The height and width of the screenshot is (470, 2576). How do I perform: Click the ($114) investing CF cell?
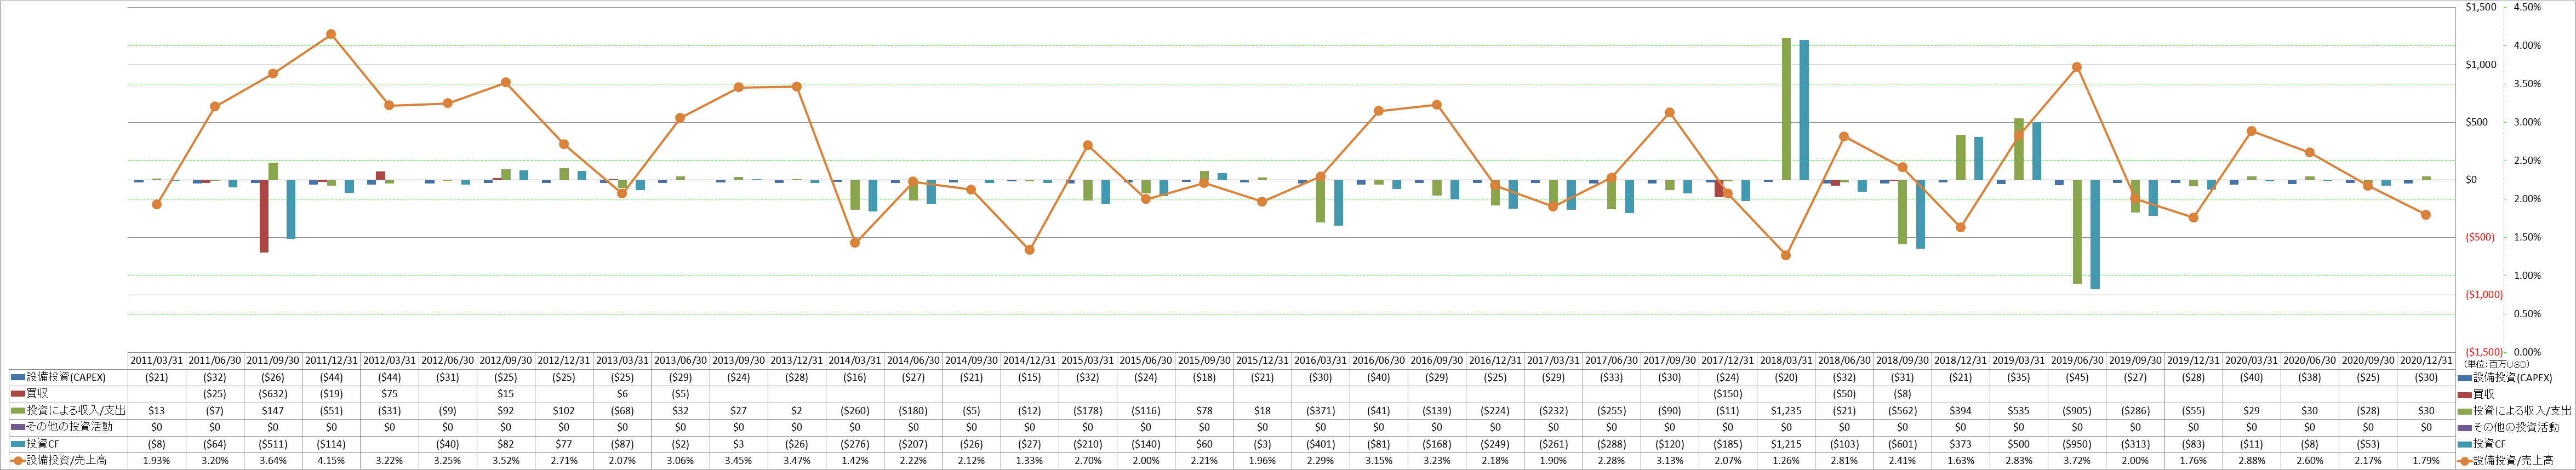[332, 444]
